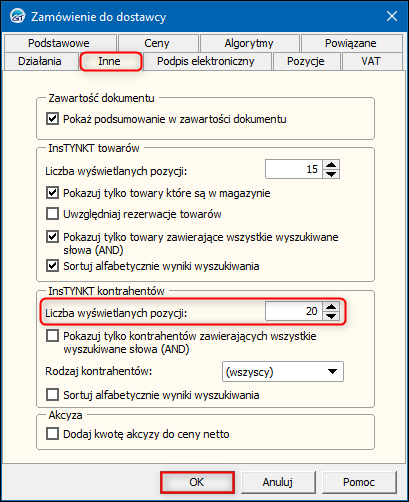
Task: Switch to the Algorytmy tab
Action: pos(249,43)
